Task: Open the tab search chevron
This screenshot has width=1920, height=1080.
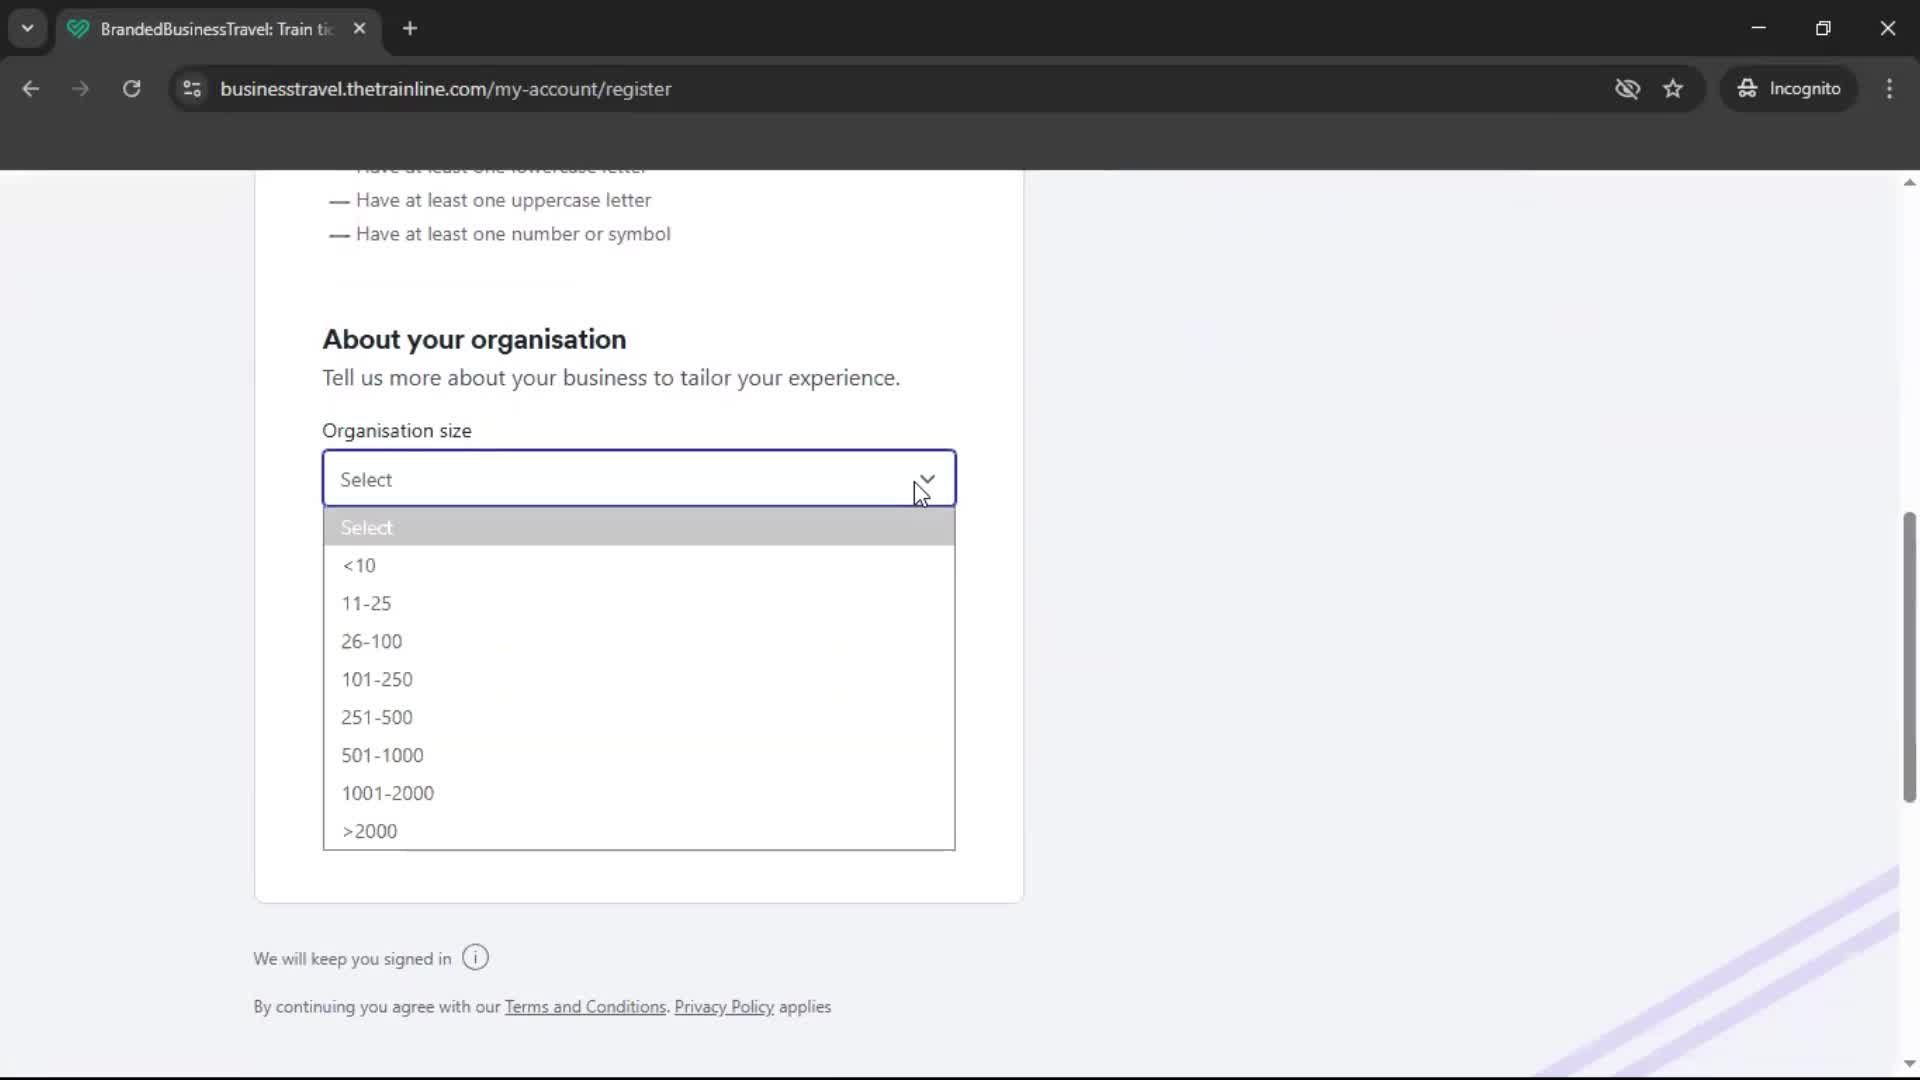Action: [27, 28]
